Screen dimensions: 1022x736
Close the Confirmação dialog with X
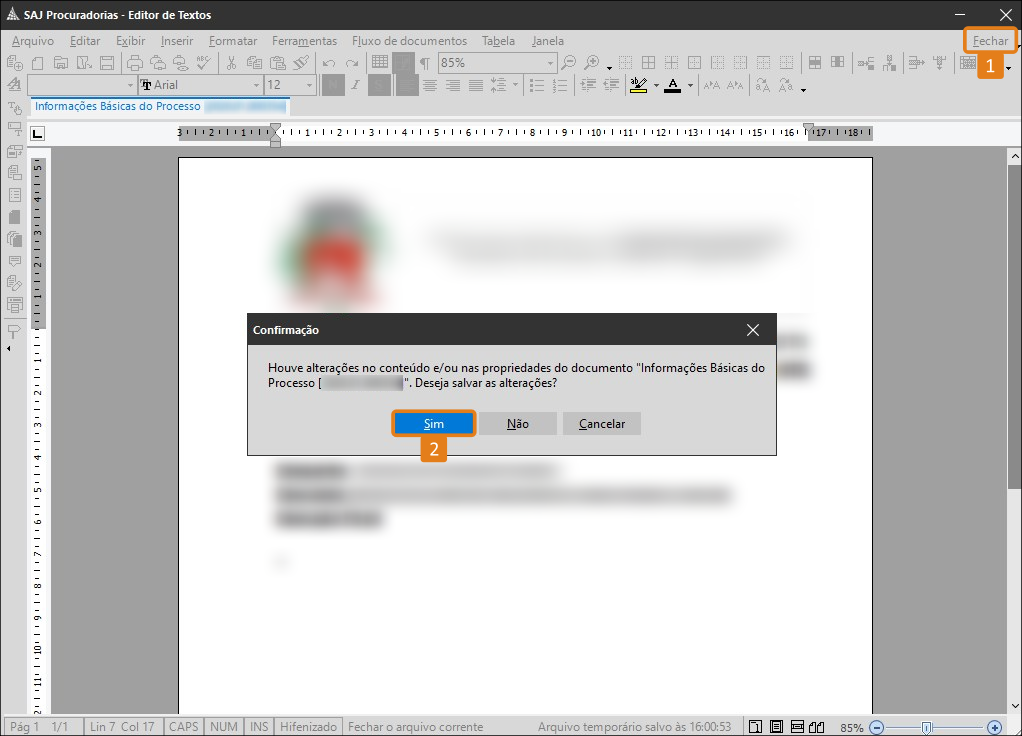point(753,330)
